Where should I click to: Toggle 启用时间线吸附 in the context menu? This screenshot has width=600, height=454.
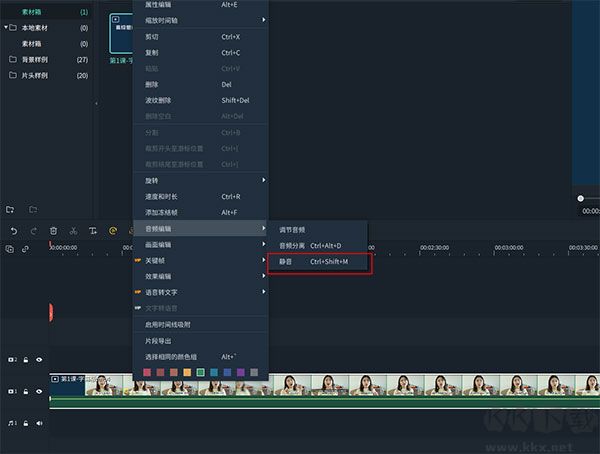(201, 325)
